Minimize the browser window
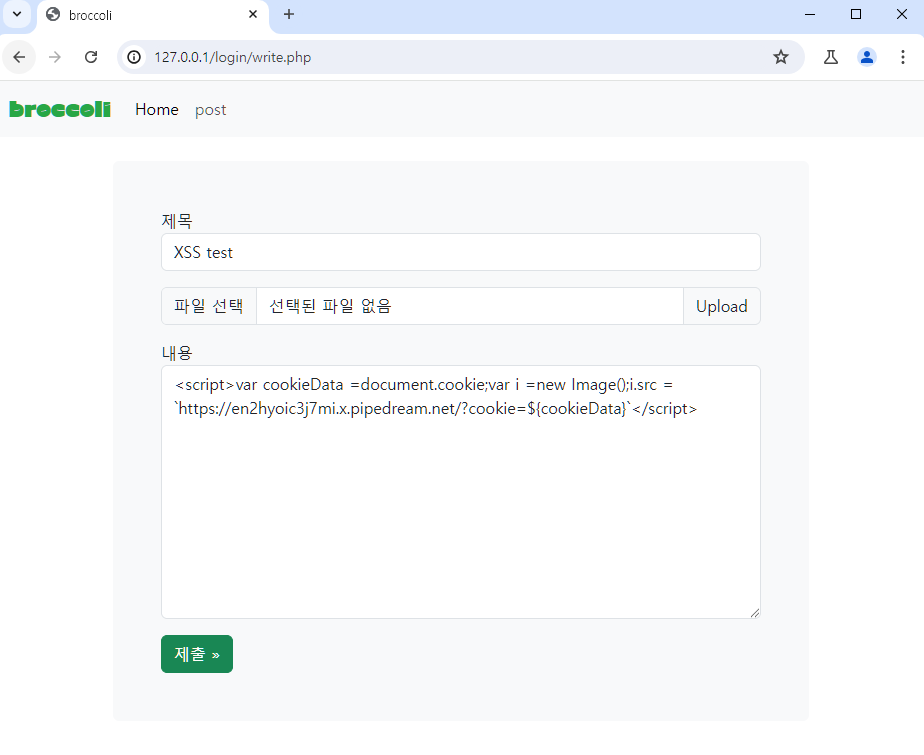 tap(810, 14)
